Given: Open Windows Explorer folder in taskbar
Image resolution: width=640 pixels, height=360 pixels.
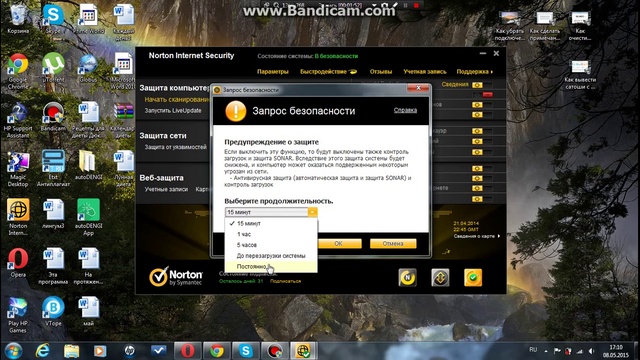Looking at the screenshot, I should [71, 351].
